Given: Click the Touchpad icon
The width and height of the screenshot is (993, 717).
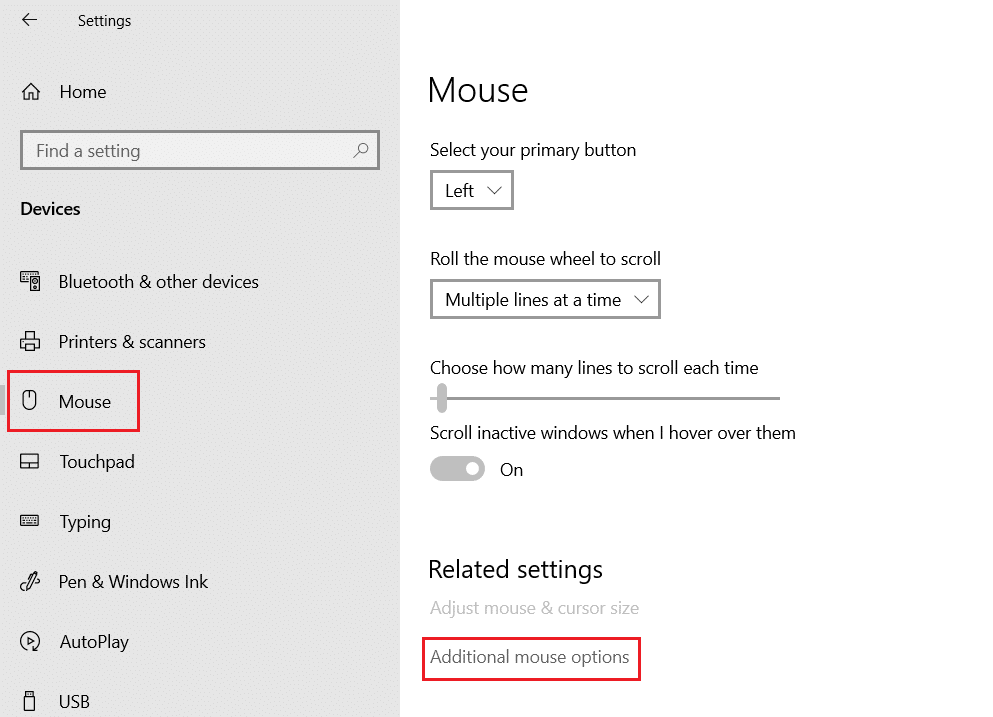Looking at the screenshot, I should (30, 461).
